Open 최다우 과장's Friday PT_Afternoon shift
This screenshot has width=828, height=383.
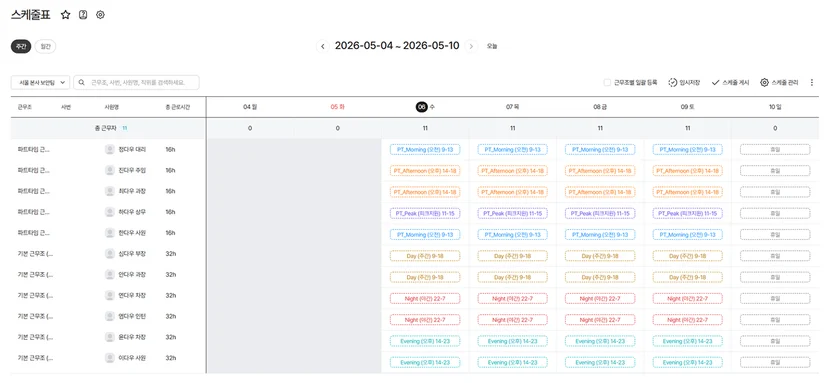[x=600, y=192]
